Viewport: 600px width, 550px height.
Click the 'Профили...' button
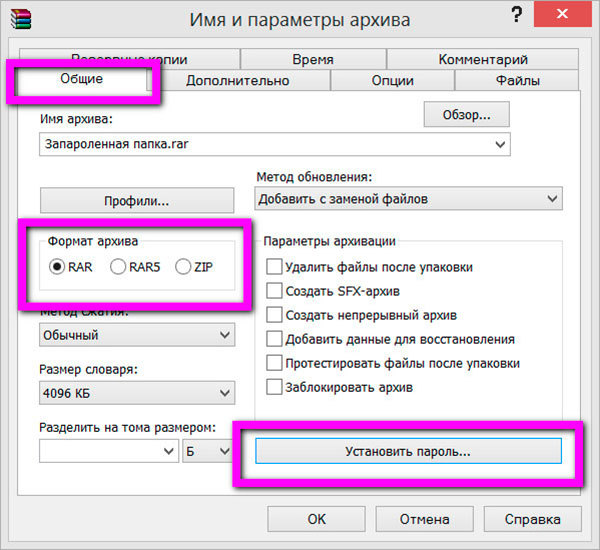coord(137,201)
